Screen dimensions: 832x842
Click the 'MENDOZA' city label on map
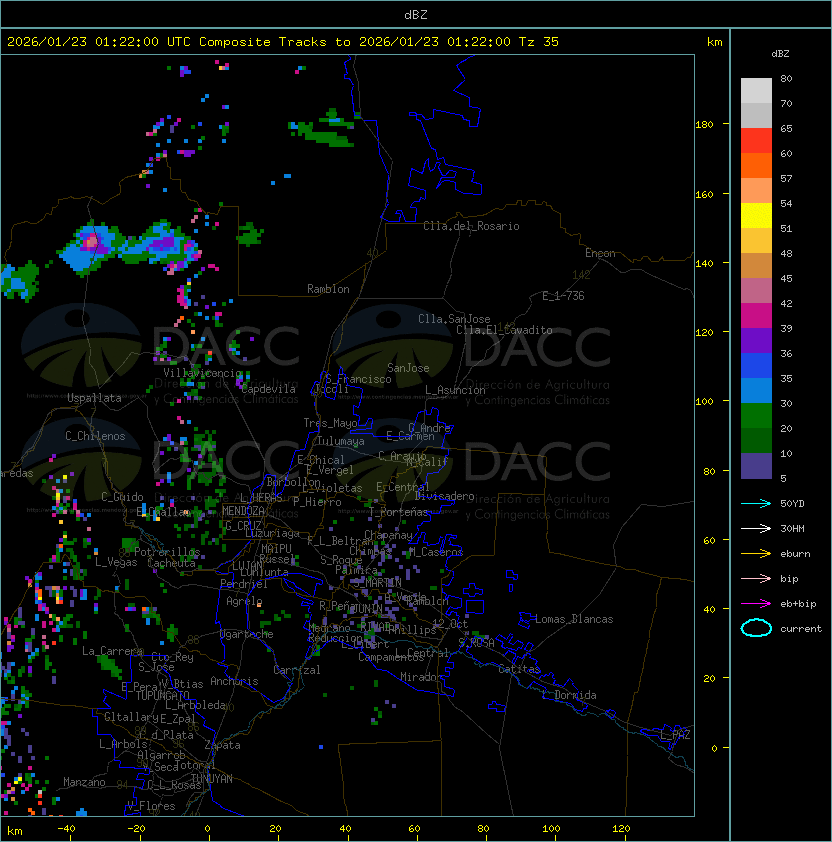(x=243, y=511)
